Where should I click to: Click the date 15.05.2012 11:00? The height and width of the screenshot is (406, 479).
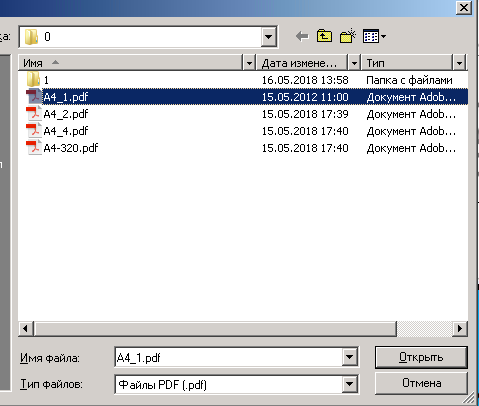click(305, 97)
